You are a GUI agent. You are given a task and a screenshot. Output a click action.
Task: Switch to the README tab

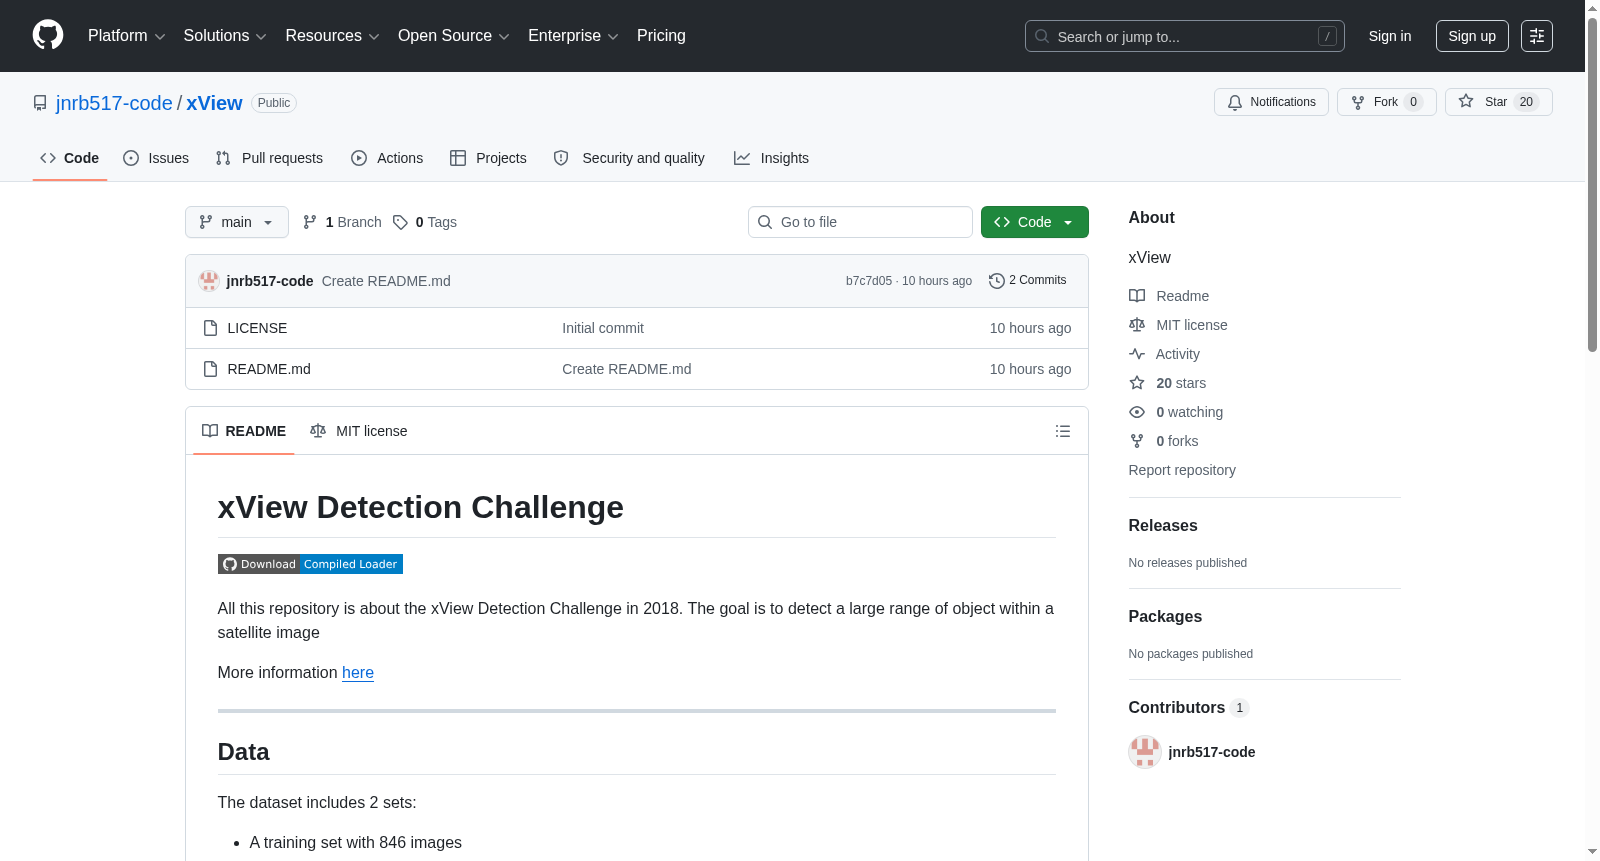[244, 431]
